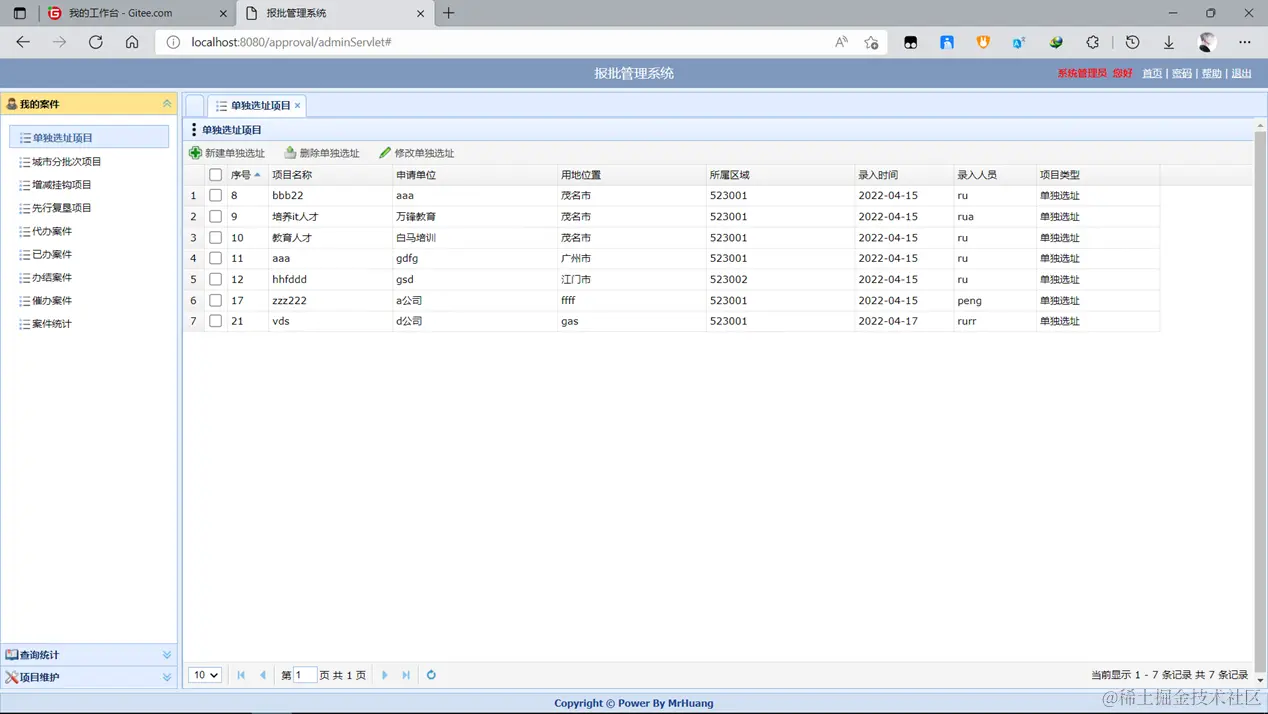1268x714 pixels.
Task: Click the 退出 logout link
Action: (x=1242, y=73)
